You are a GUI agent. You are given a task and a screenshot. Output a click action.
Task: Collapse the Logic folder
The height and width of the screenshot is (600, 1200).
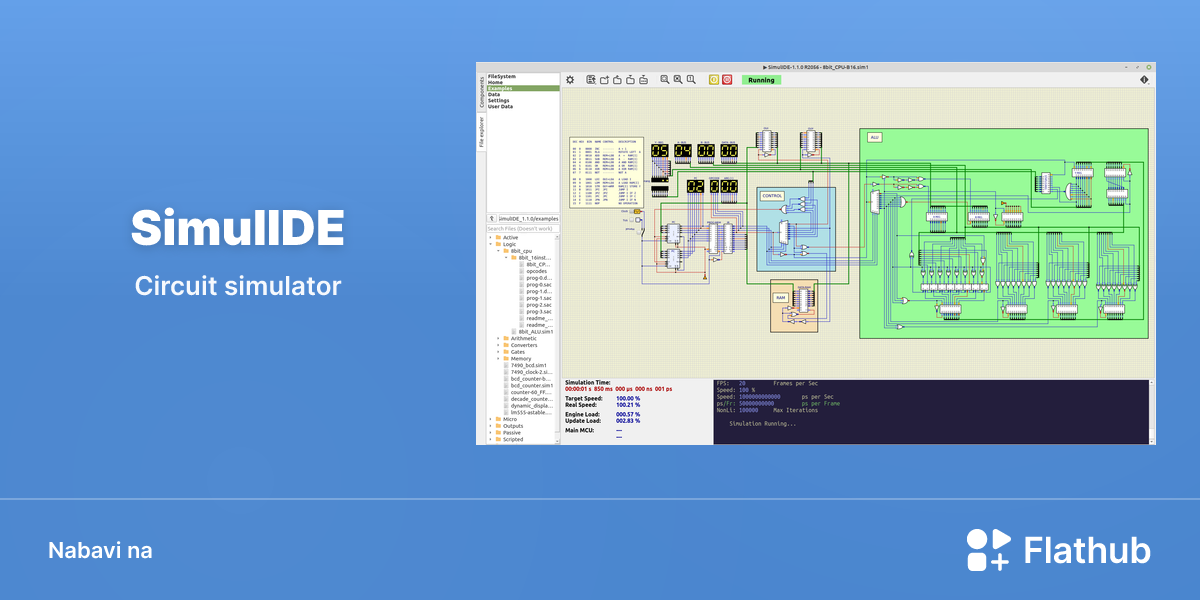click(x=491, y=244)
